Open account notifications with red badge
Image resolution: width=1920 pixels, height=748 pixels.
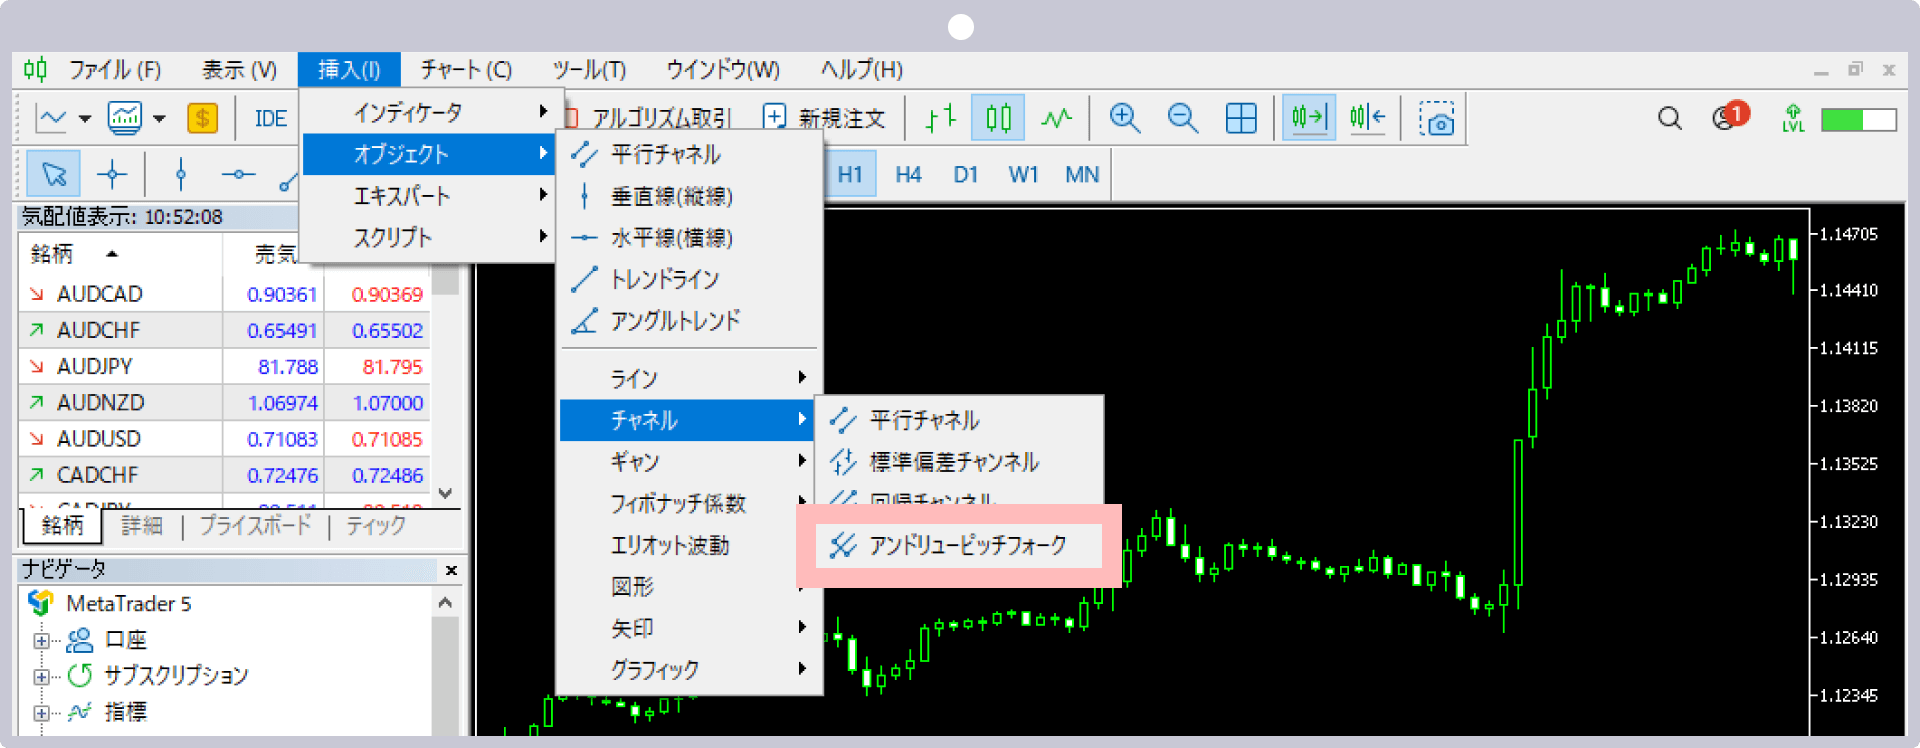click(x=1729, y=116)
